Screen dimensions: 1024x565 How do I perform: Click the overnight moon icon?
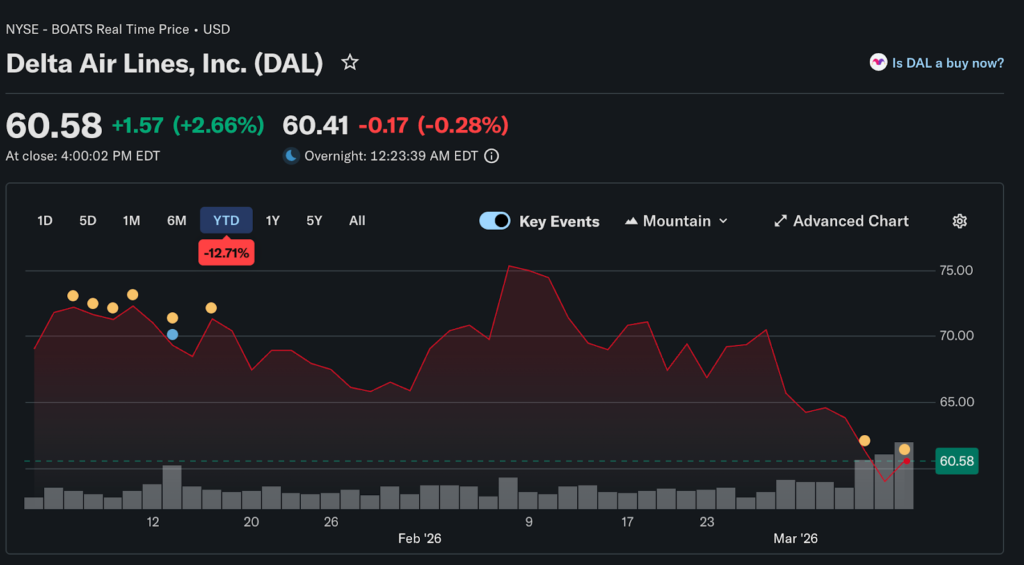[x=291, y=156]
